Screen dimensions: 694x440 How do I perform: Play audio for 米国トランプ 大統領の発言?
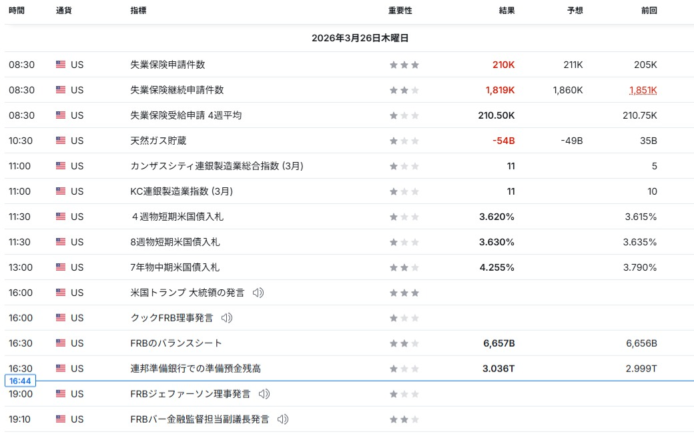258,292
